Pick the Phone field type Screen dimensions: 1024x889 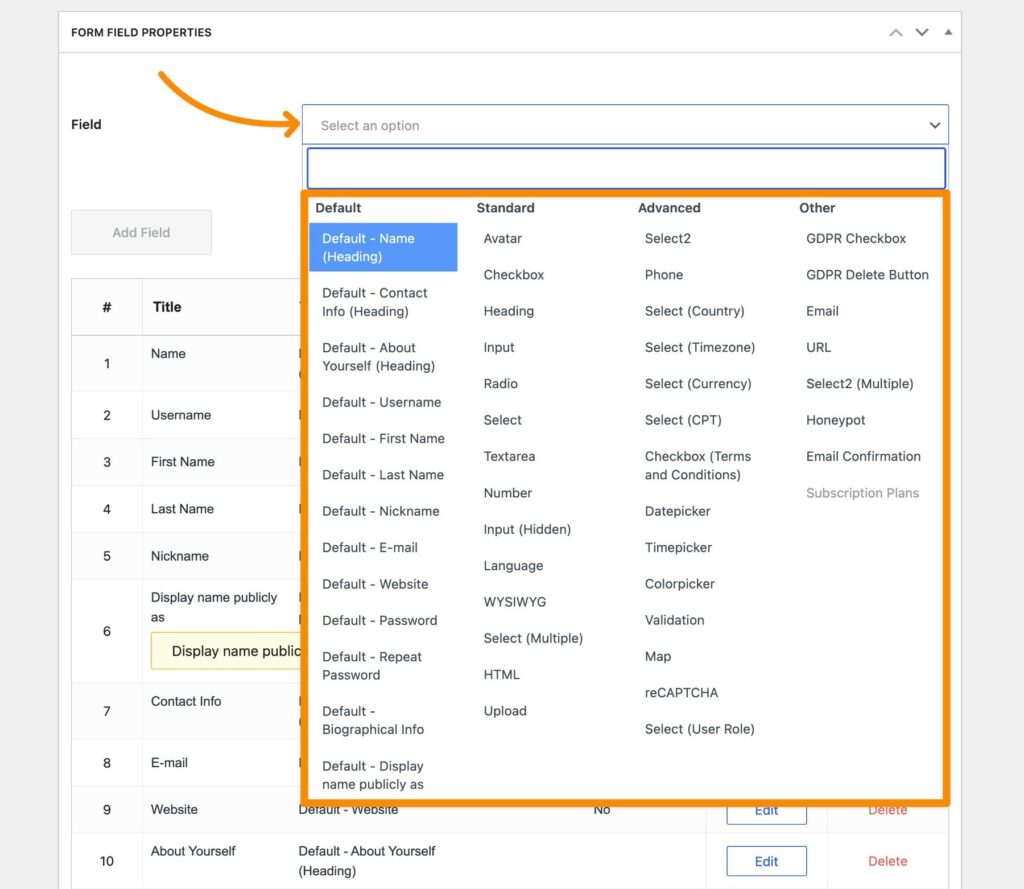click(x=664, y=275)
